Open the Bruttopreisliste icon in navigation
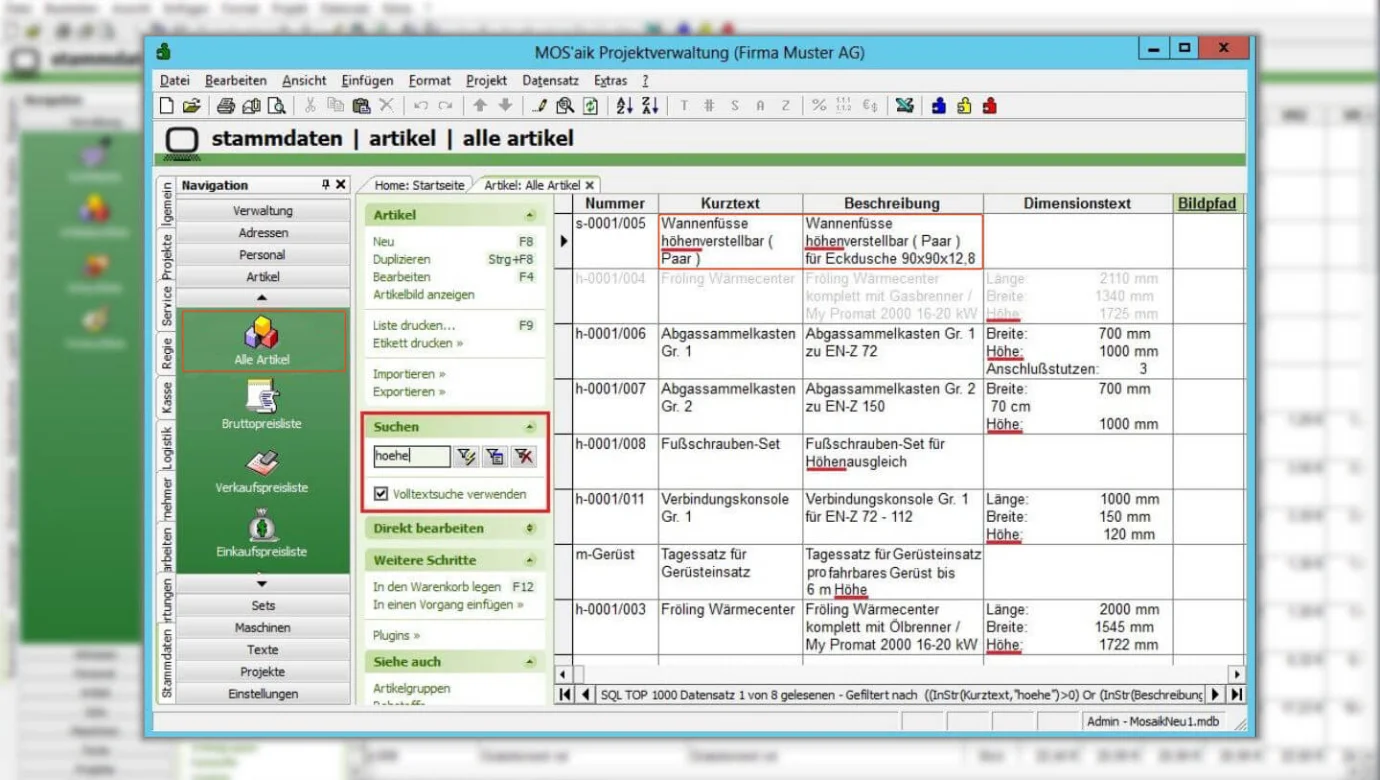Screen dimensions: 1380x780 [x=261, y=396]
